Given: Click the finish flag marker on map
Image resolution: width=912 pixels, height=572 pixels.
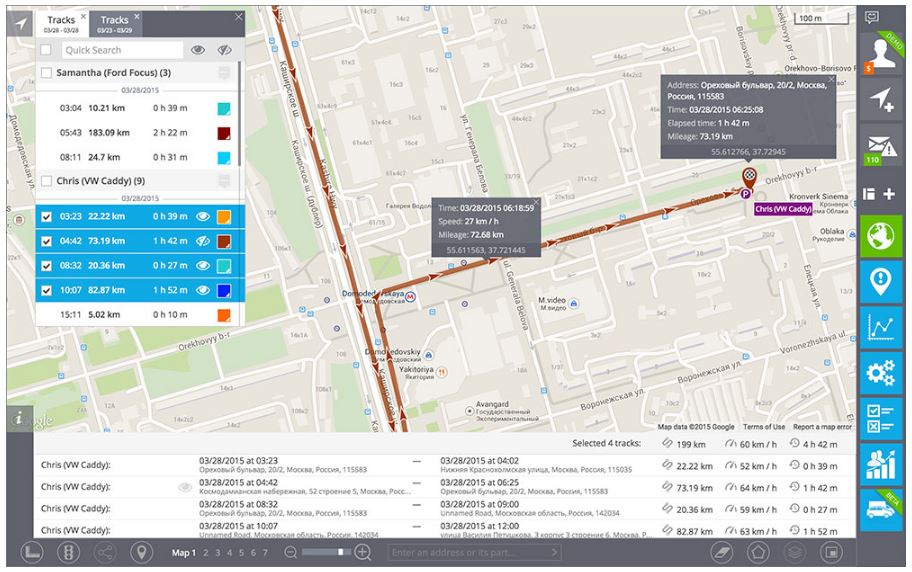Looking at the screenshot, I should [x=749, y=177].
